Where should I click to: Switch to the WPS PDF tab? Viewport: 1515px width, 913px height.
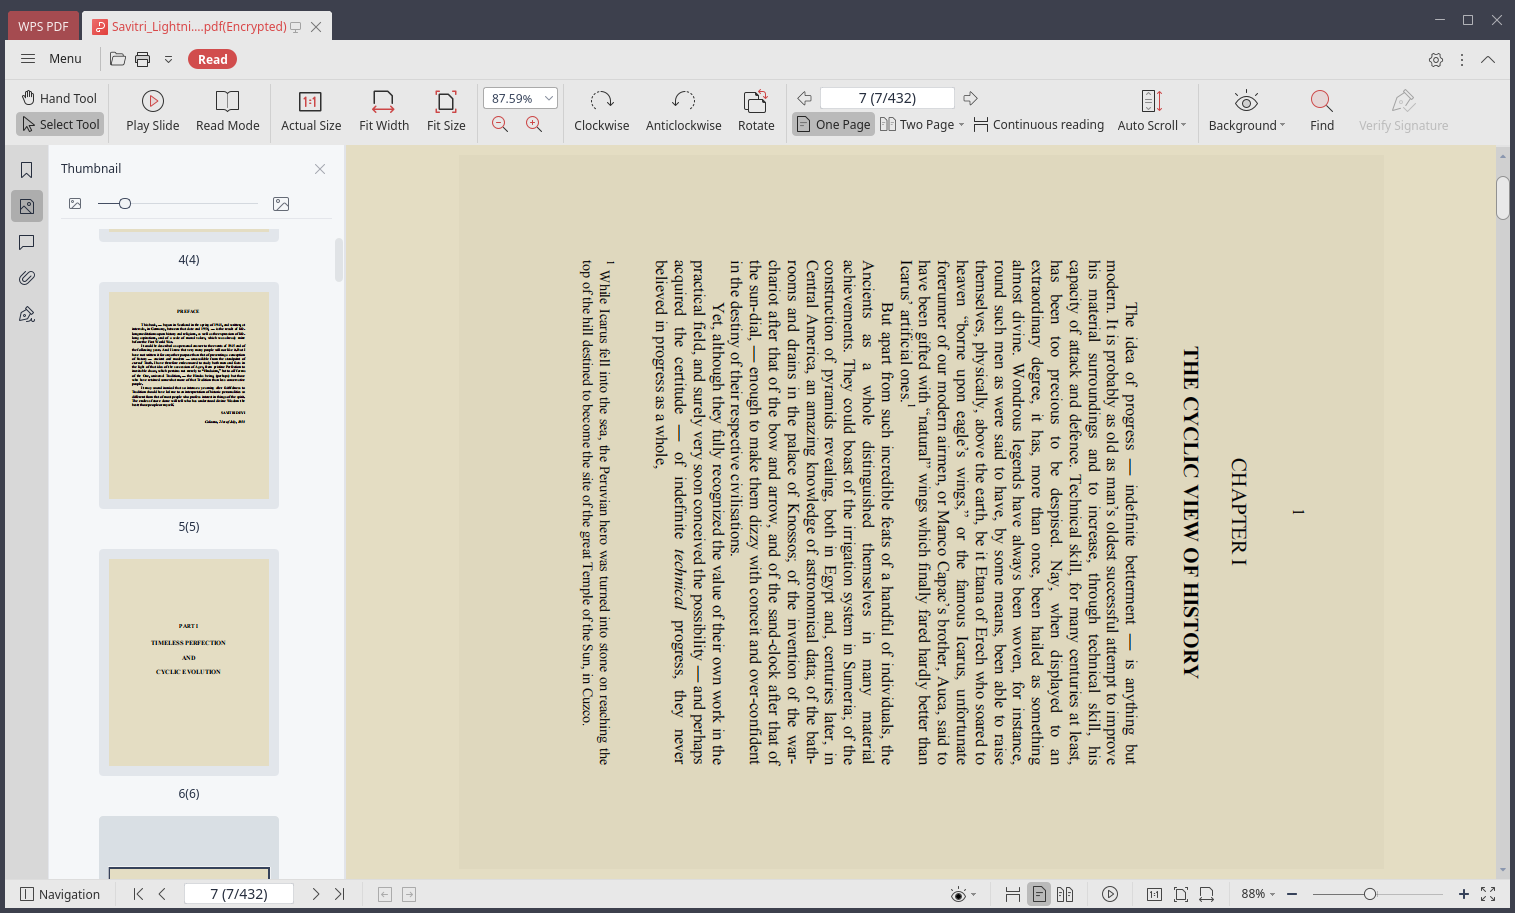(x=43, y=26)
